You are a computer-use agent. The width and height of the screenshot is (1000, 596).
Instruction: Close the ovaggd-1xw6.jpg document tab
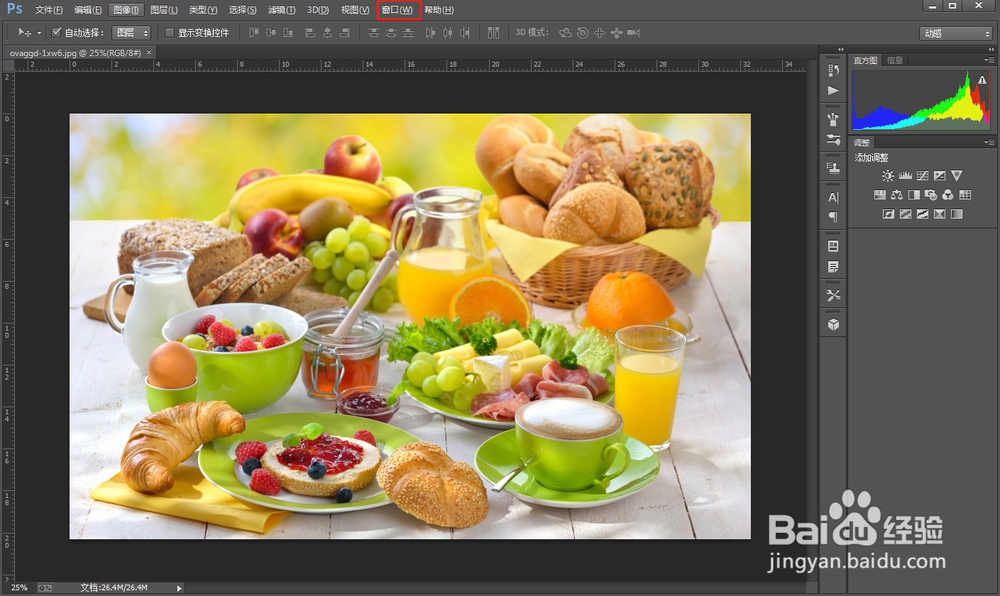pos(149,52)
